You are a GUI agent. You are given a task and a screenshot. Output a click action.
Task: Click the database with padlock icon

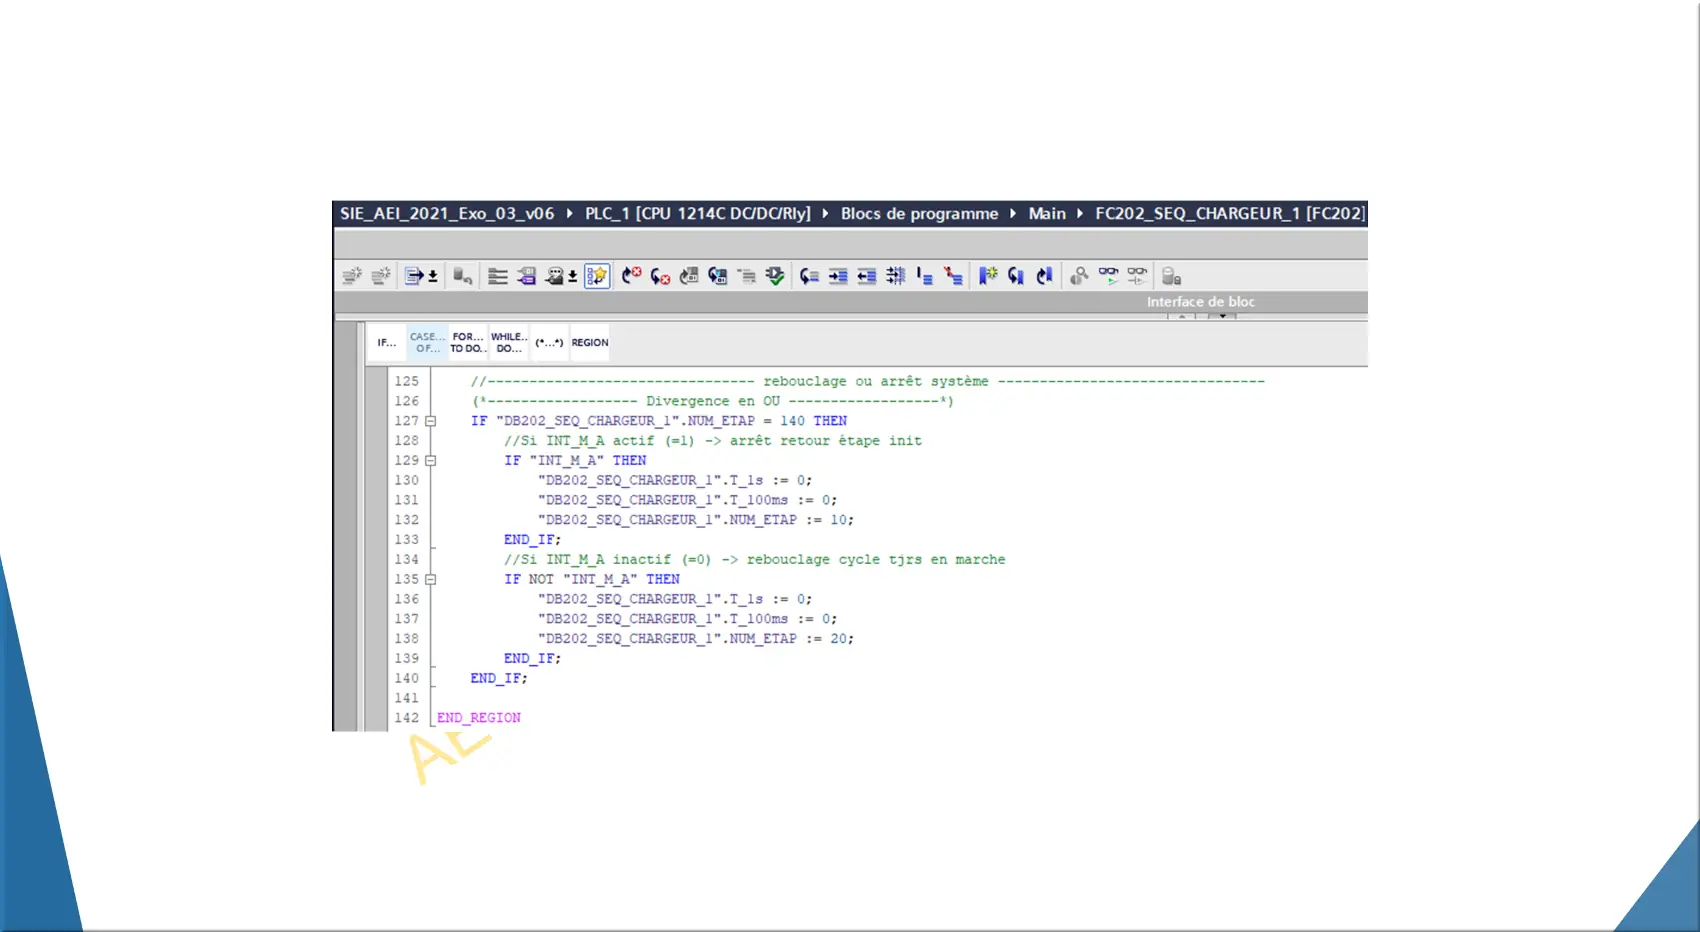tap(1172, 276)
